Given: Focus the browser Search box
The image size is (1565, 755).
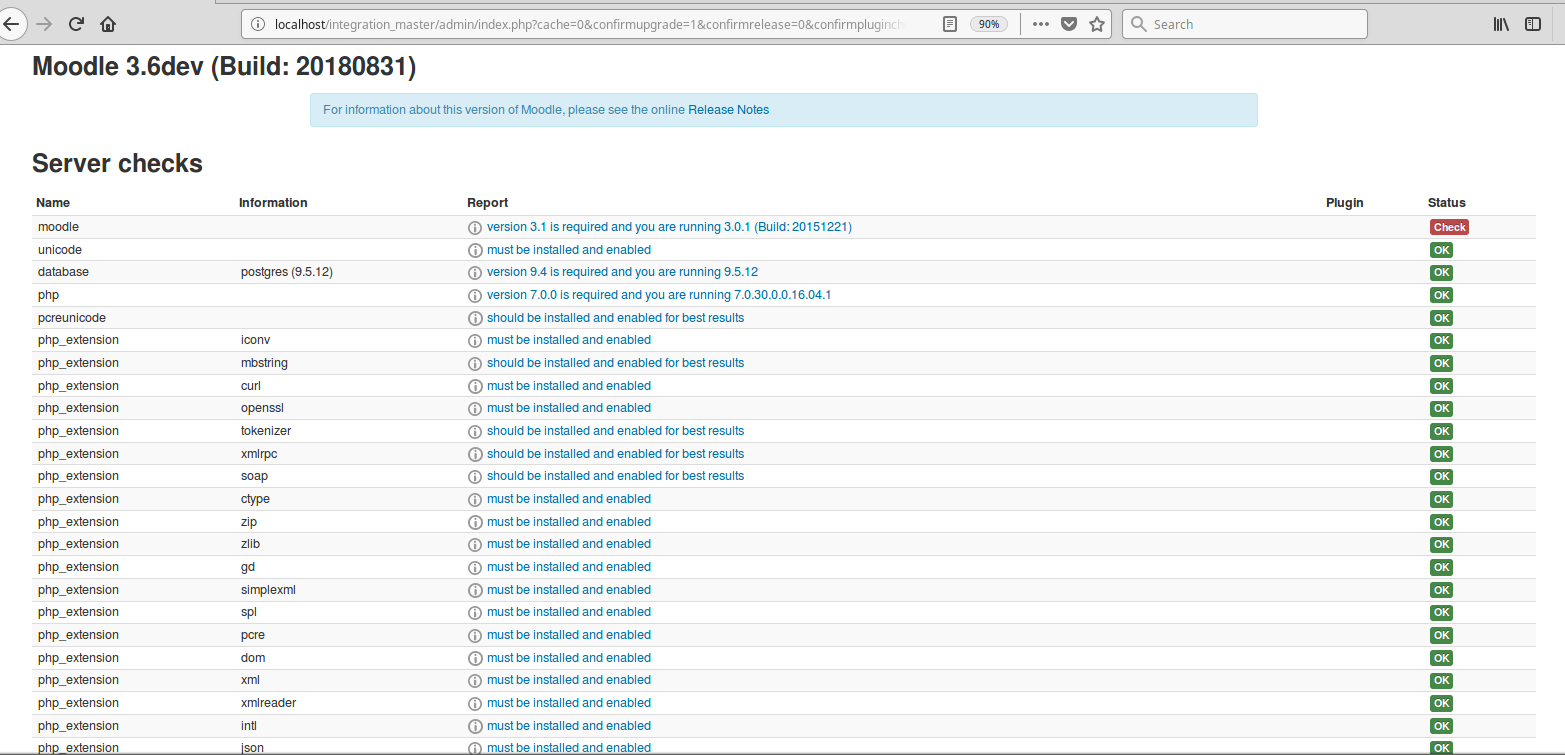Looking at the screenshot, I should (1244, 24).
